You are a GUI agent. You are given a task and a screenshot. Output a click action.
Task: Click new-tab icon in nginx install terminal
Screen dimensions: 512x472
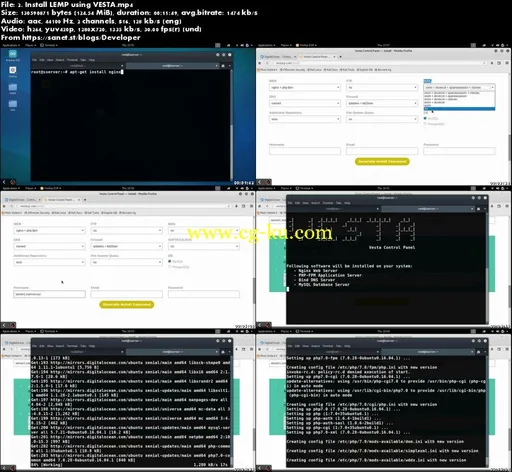(x=223, y=66)
